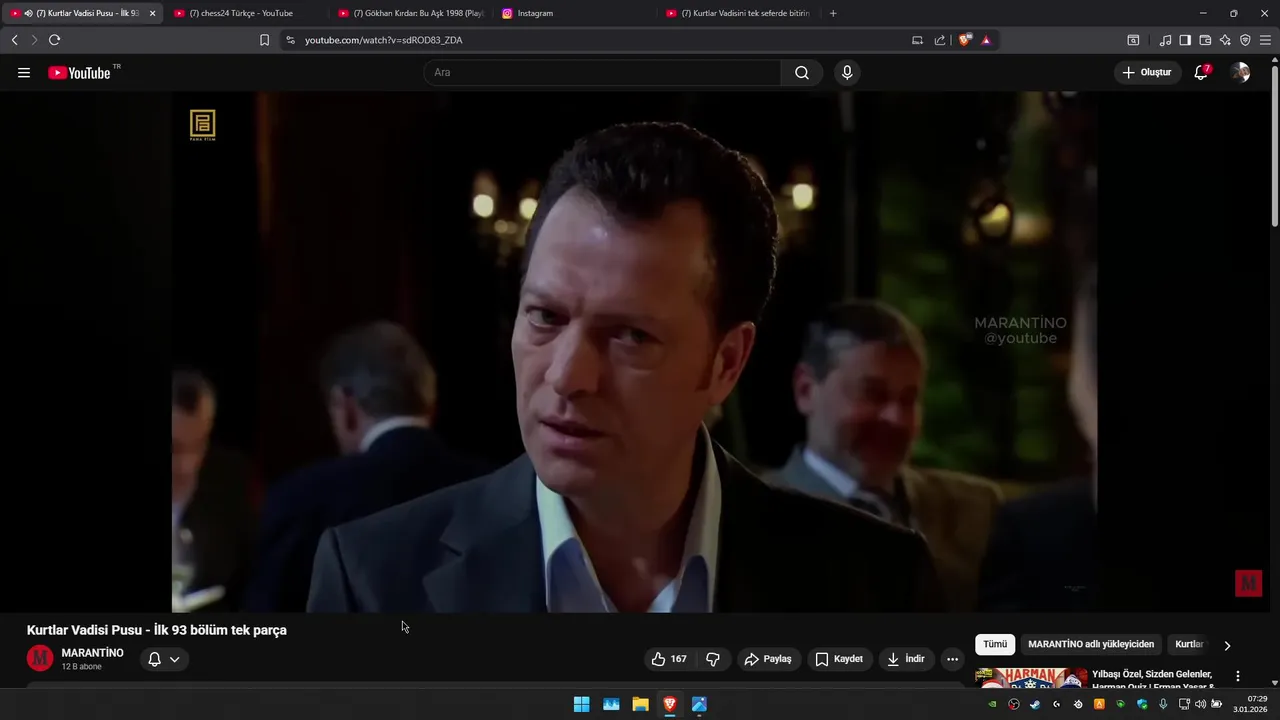Screen dimensions: 1280x720
Task: Expand subscription notification bell dropdown
Action: click(x=164, y=659)
